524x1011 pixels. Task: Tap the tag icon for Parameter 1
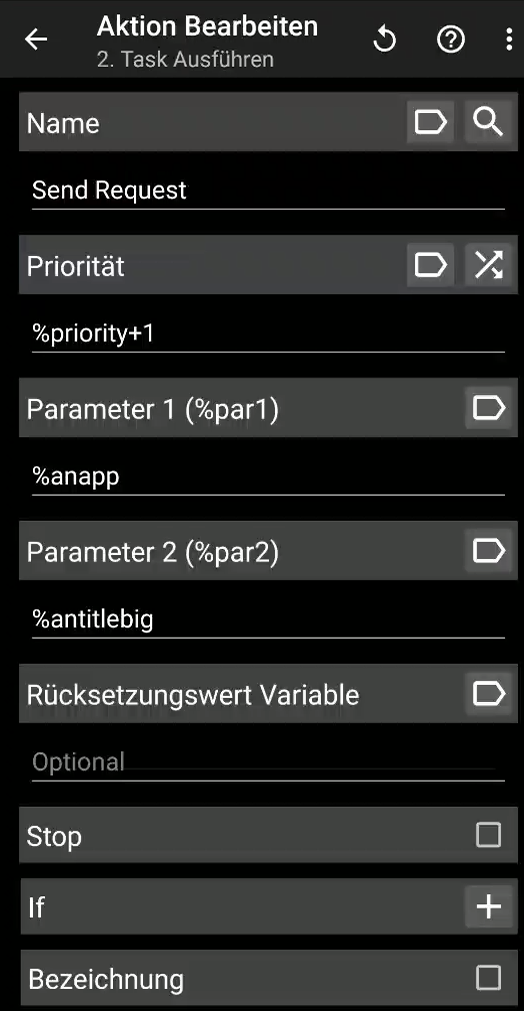pyautogui.click(x=489, y=407)
